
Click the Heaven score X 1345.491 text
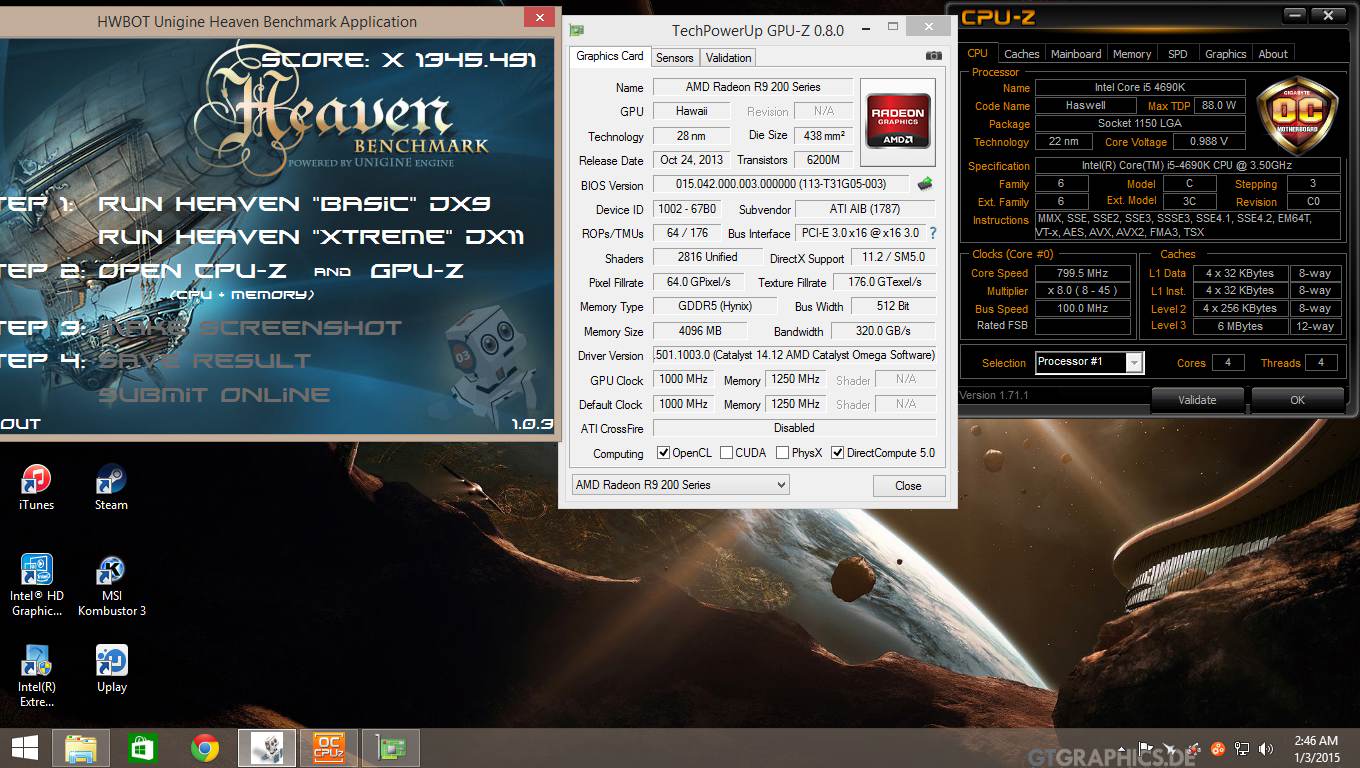click(399, 59)
